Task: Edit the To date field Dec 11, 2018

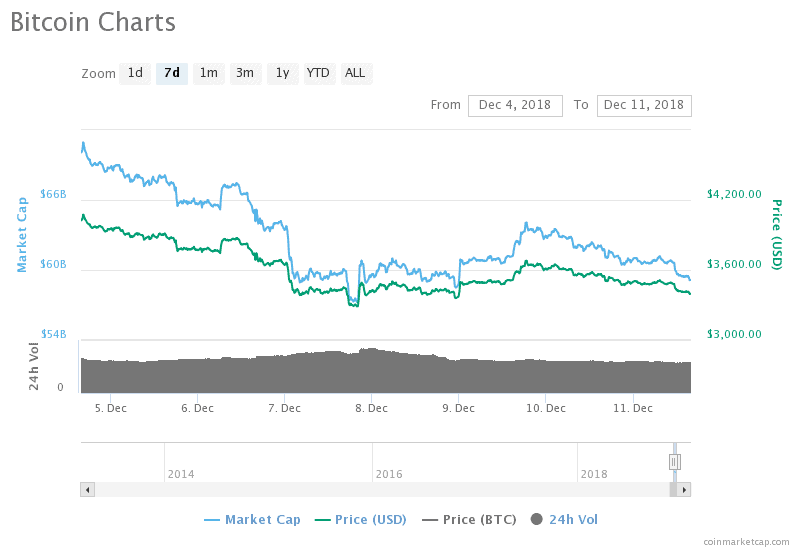Action: tap(644, 106)
